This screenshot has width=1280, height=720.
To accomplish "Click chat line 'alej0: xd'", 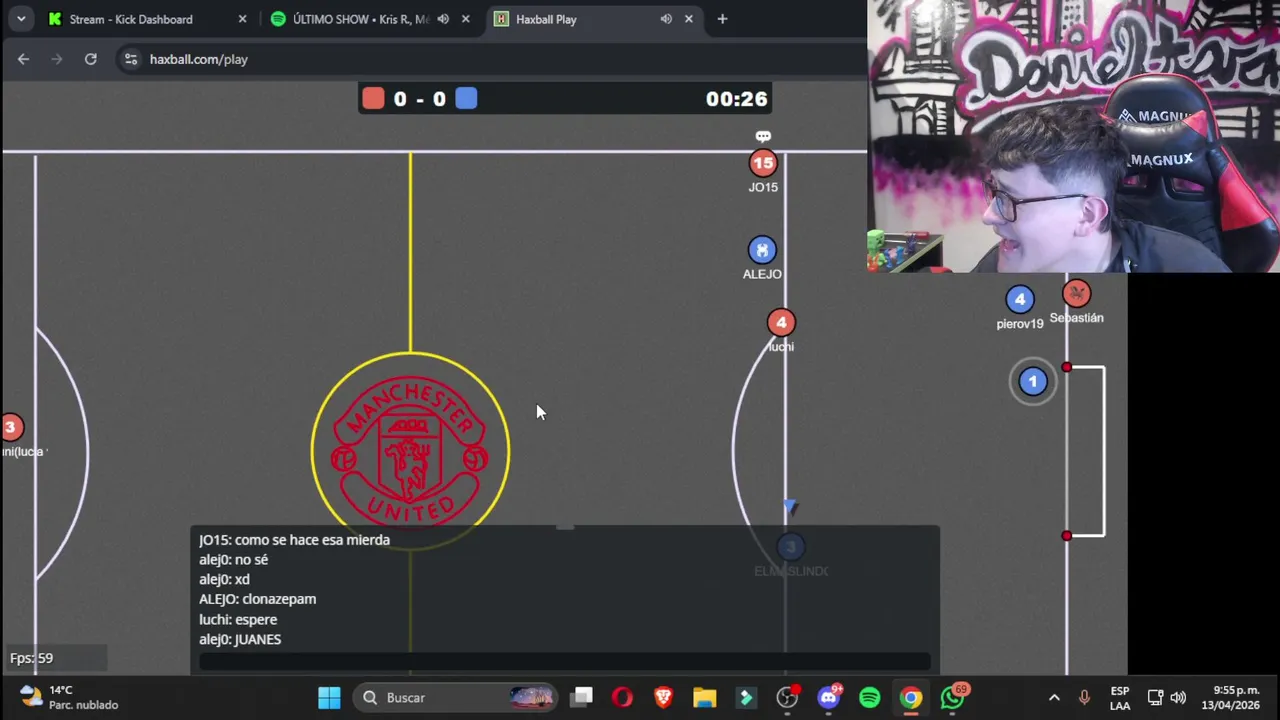I will (x=224, y=579).
